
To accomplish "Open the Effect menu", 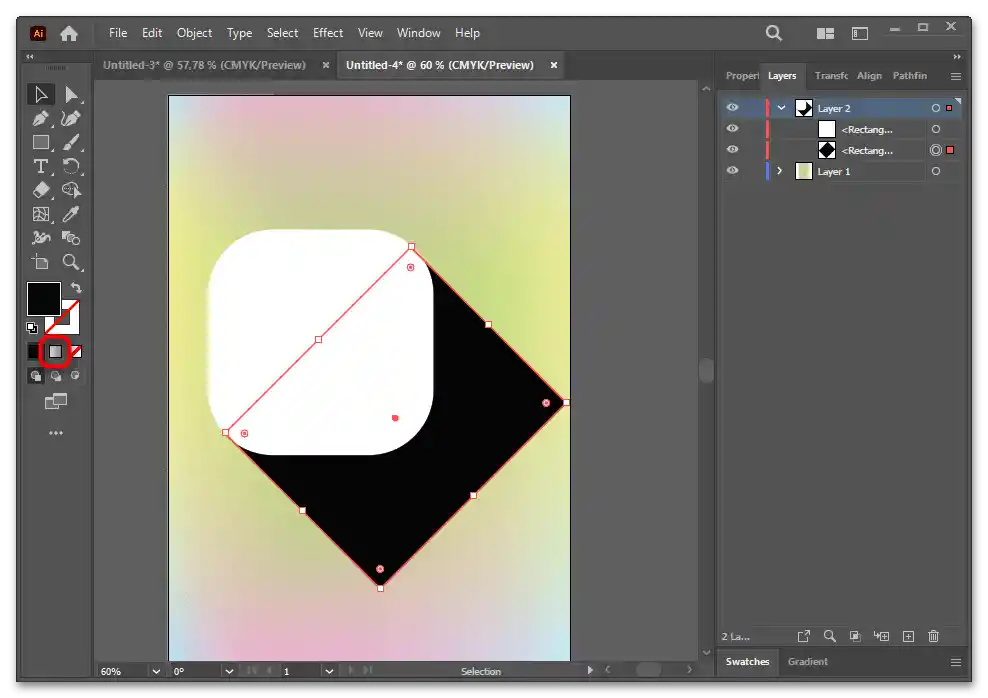I will click(328, 32).
